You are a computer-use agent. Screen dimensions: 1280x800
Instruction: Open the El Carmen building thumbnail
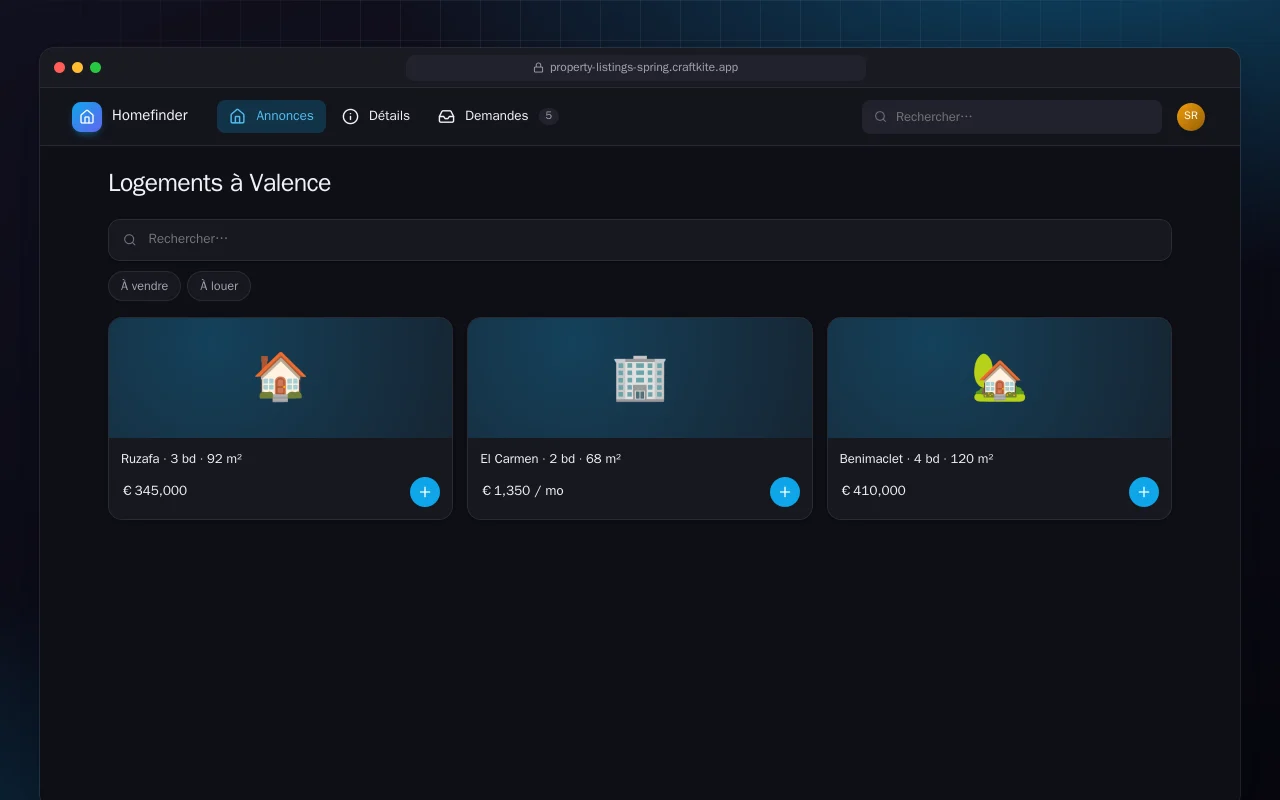(x=640, y=378)
